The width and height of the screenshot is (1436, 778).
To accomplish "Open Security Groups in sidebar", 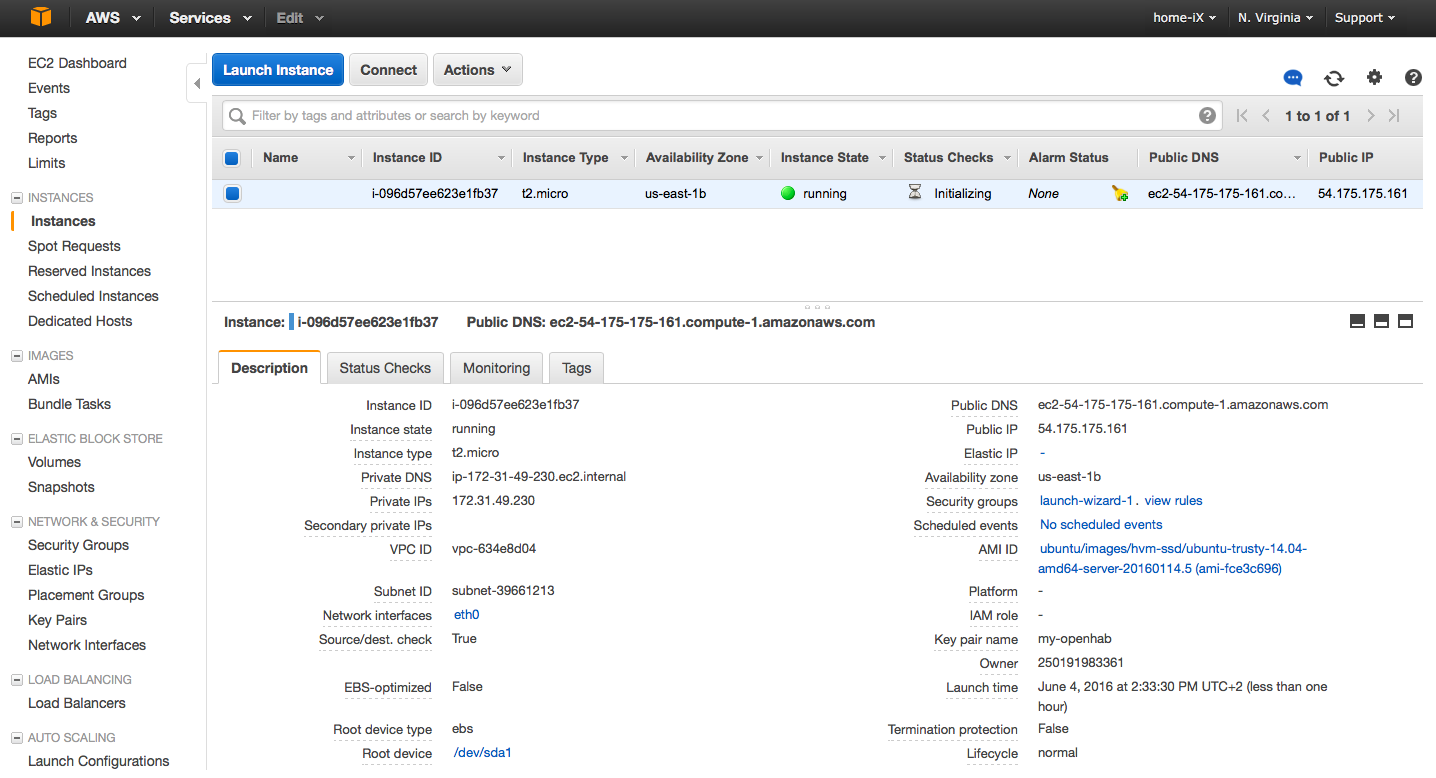I will [78, 545].
